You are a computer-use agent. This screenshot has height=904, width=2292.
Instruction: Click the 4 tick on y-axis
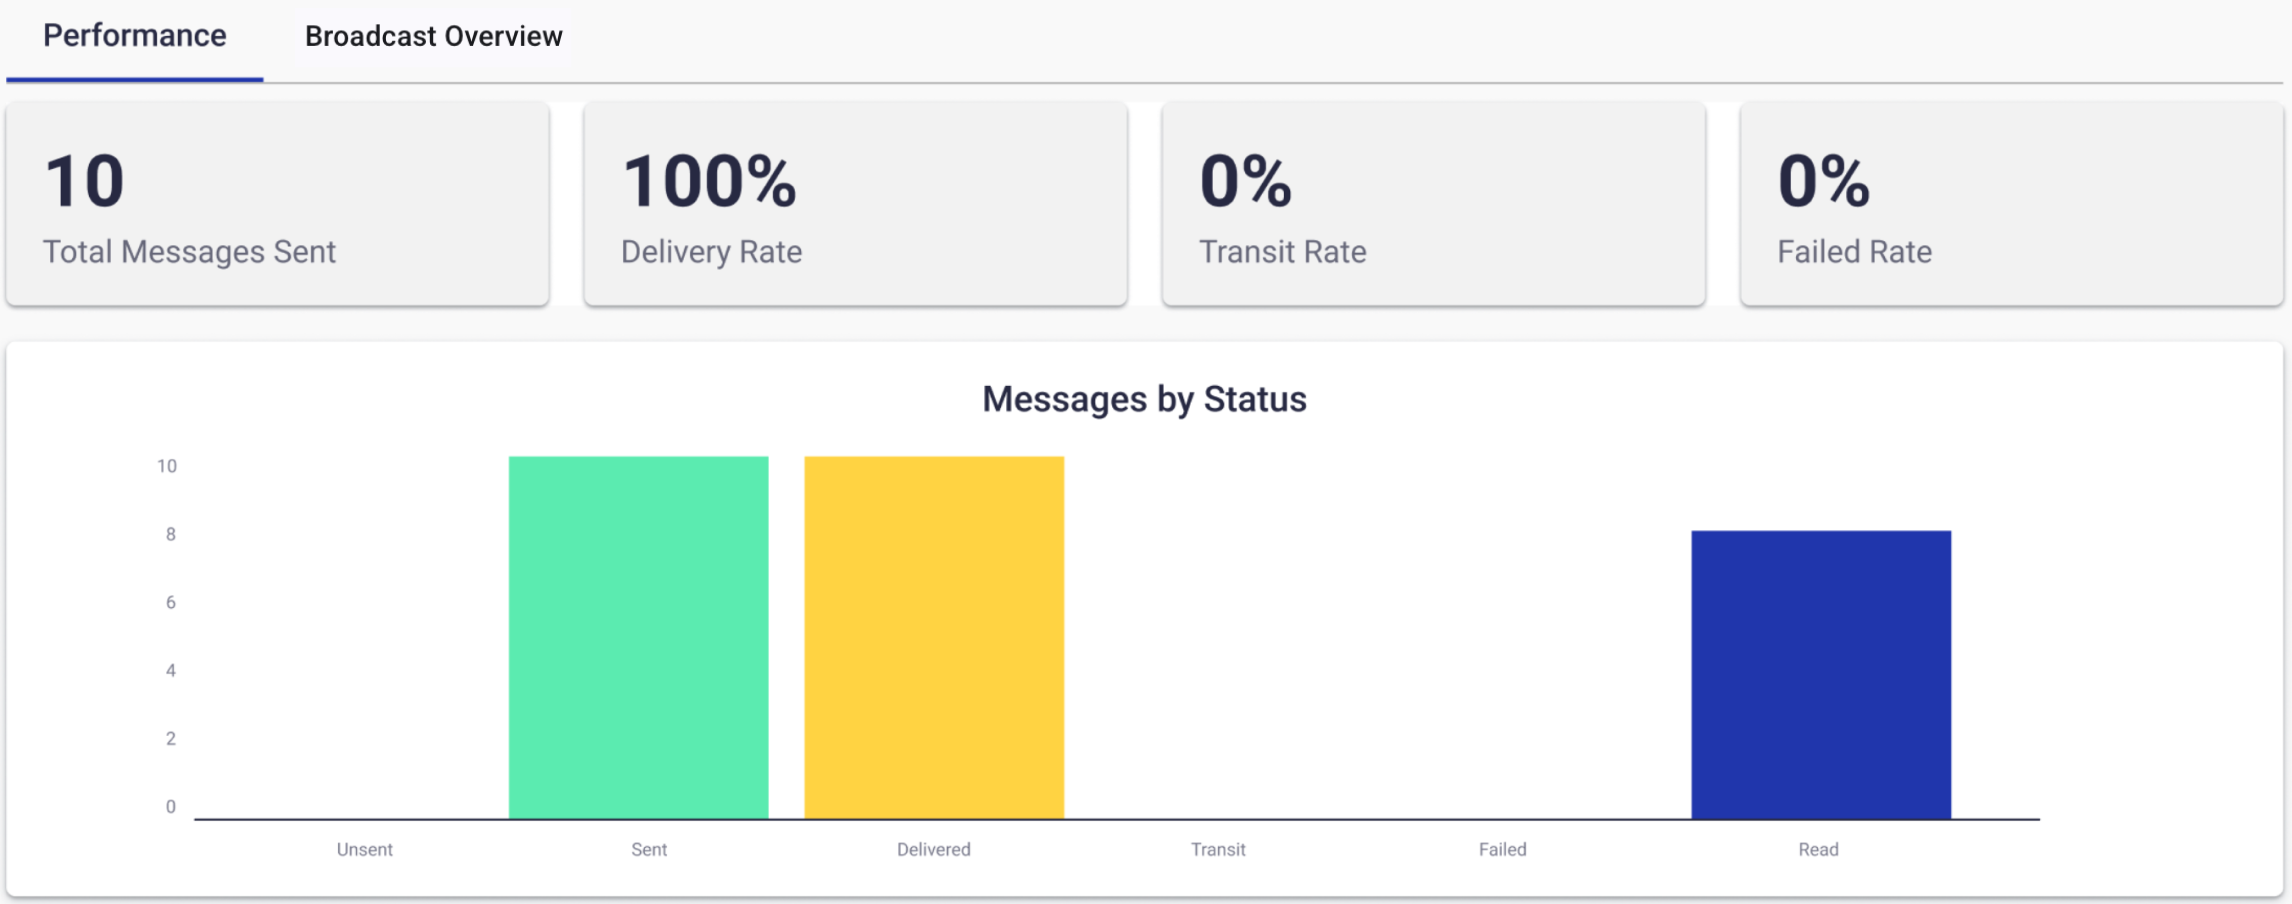171,670
